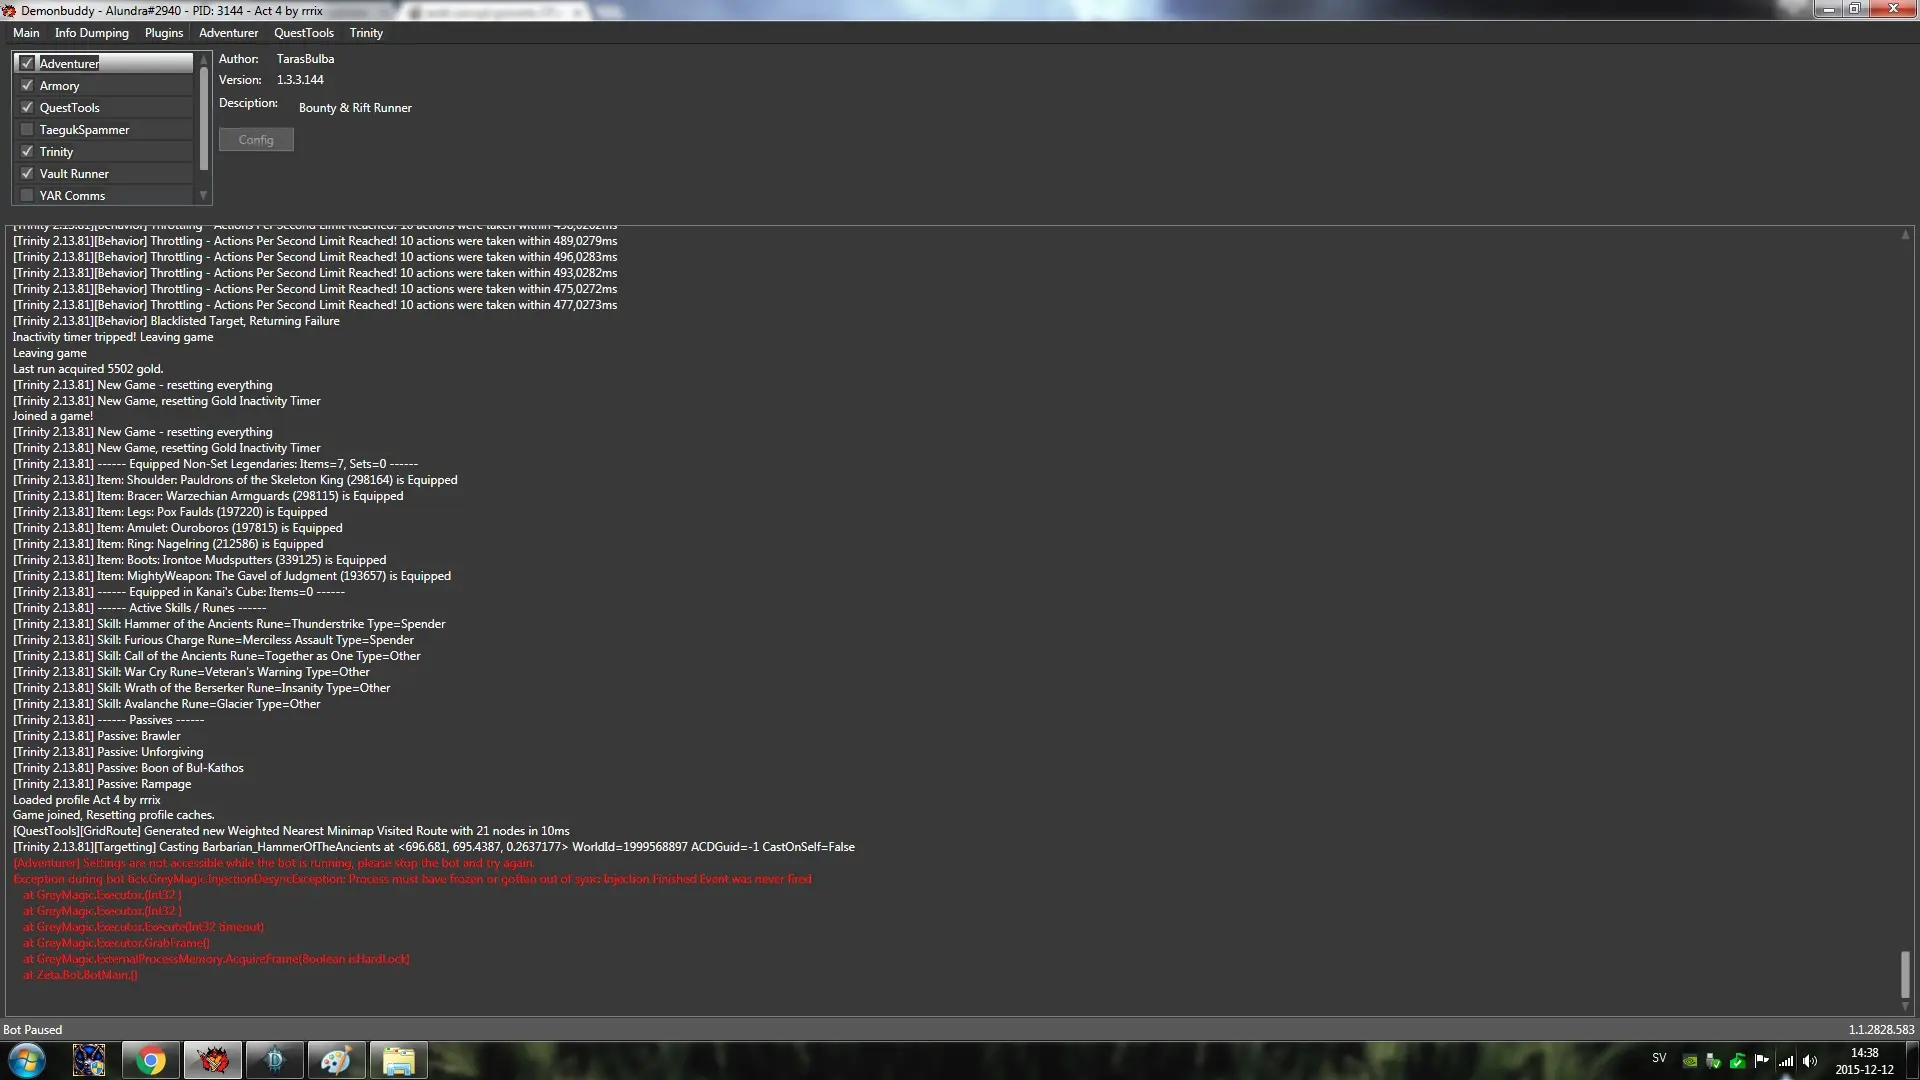Select YAR Comms in the plugin list
1920x1080 pixels.
coord(104,195)
